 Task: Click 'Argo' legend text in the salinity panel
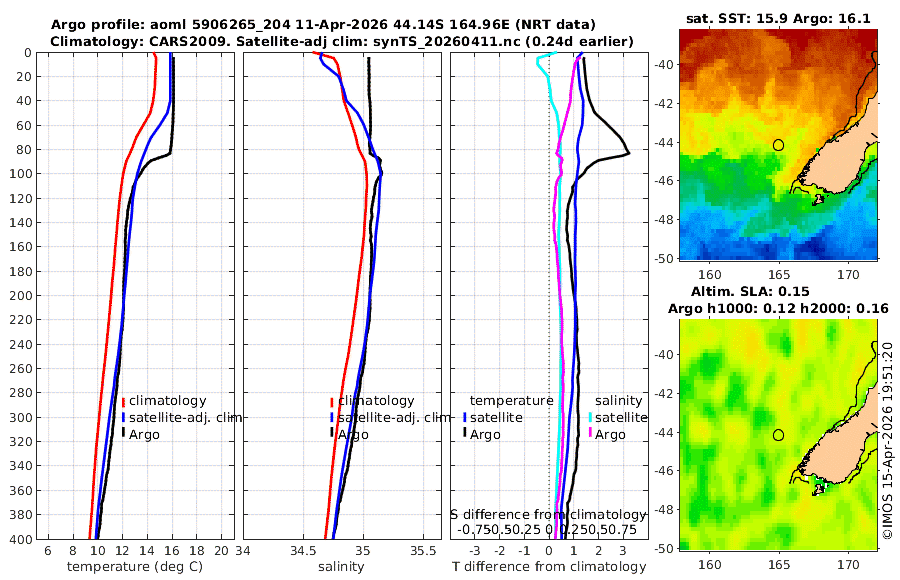pos(353,435)
